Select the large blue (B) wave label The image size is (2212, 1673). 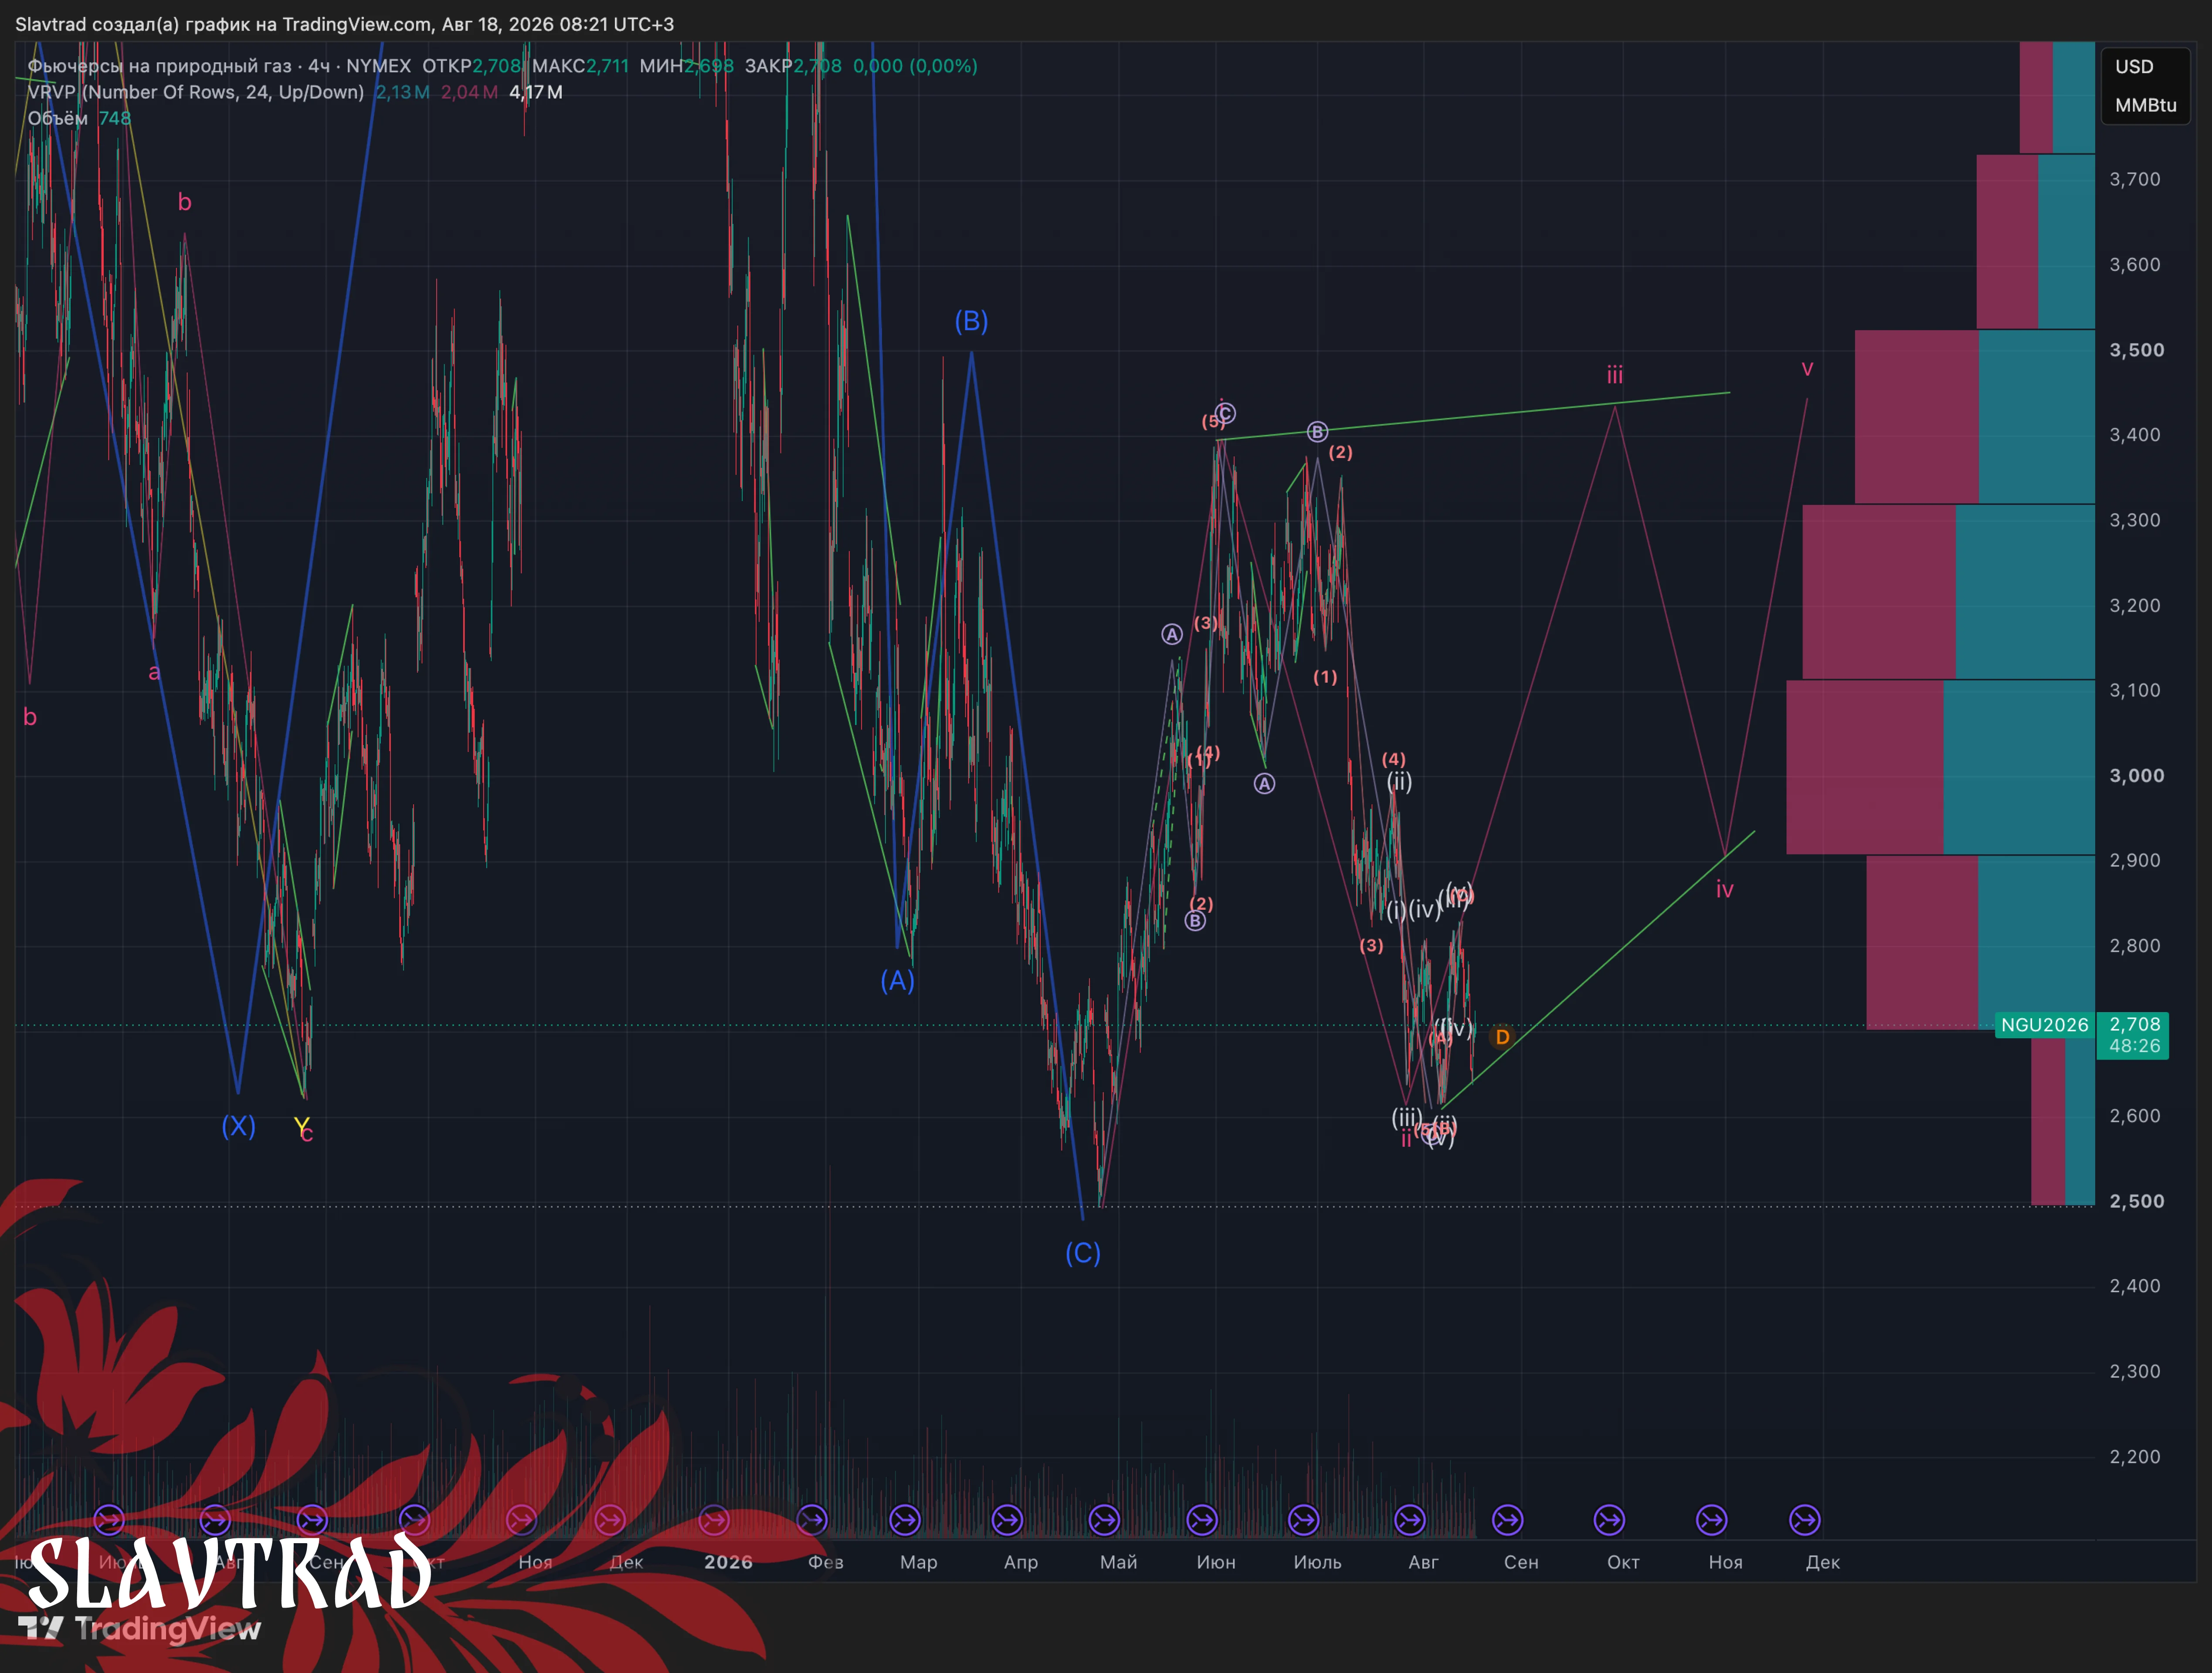coord(971,321)
